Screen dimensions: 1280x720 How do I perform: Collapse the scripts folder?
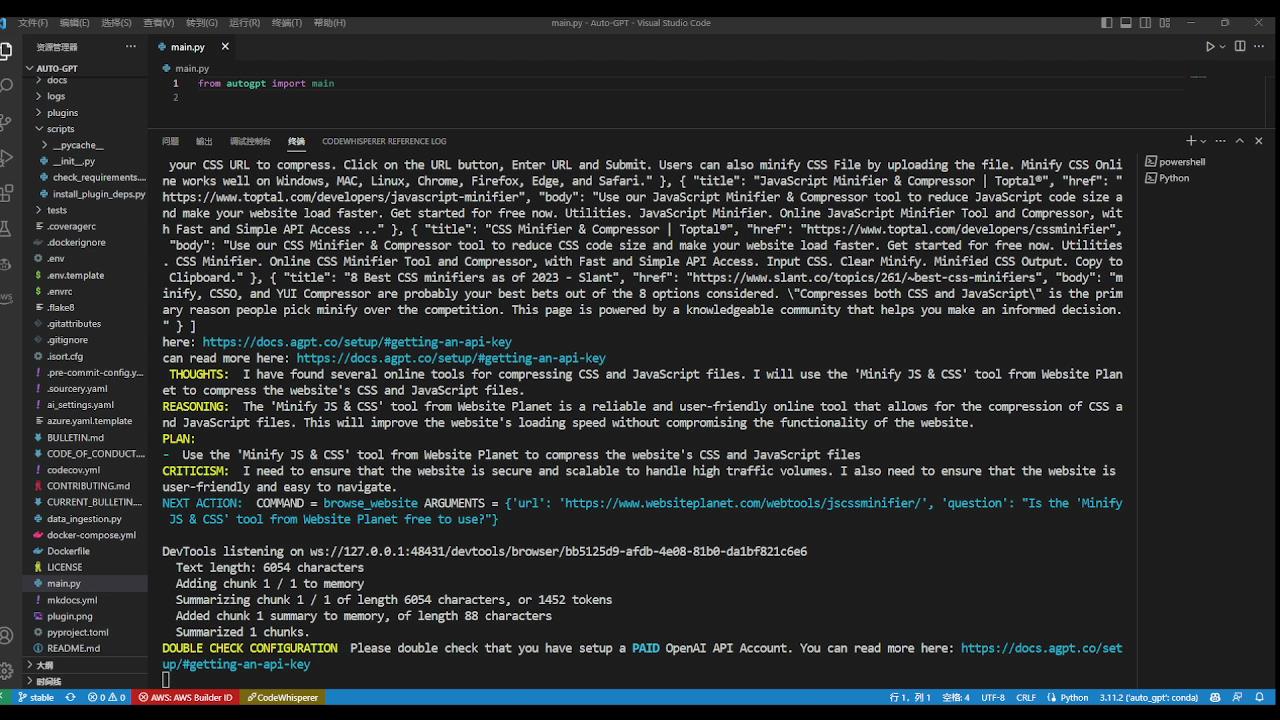[85, 129]
